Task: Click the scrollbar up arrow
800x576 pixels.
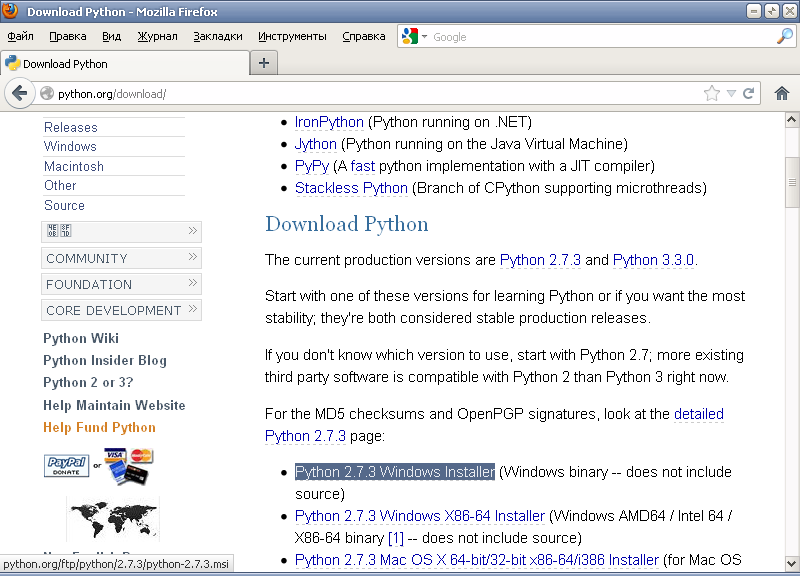Action: coord(792,120)
